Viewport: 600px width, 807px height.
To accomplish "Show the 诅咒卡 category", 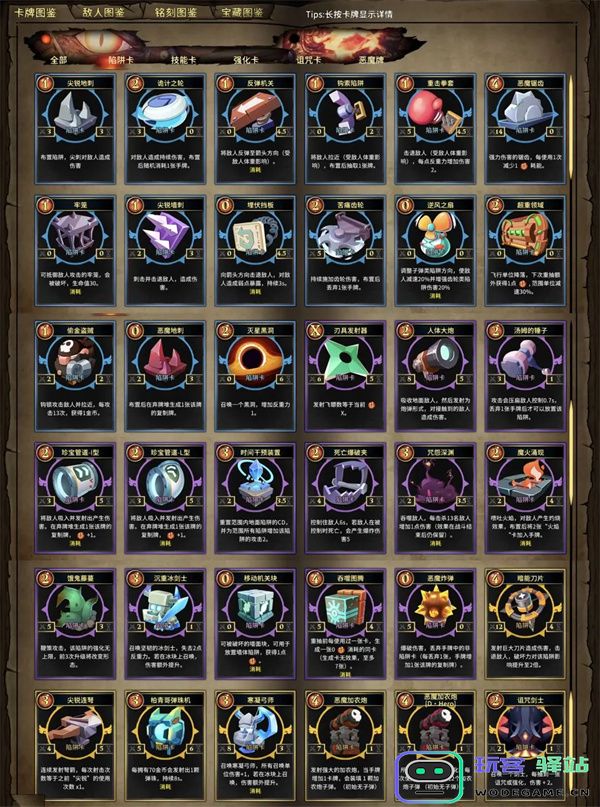I will point(309,60).
